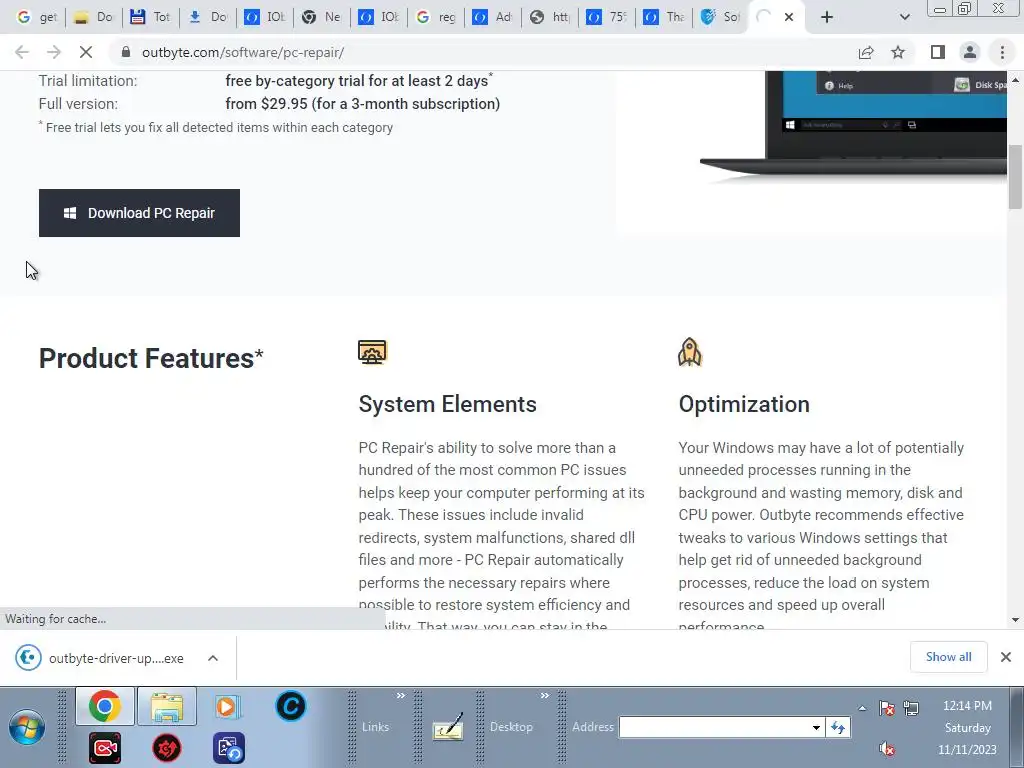Click the forward navigation arrow
The width and height of the screenshot is (1024, 768).
pos(54,52)
